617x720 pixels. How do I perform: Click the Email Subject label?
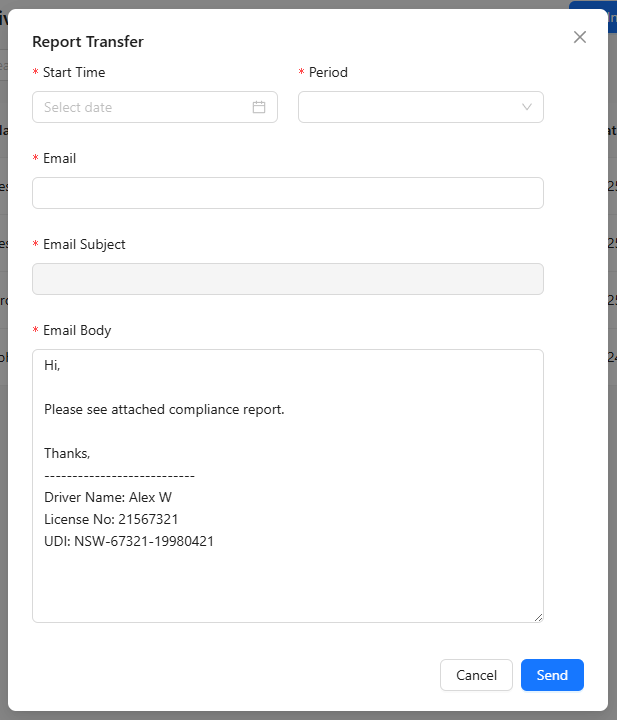point(84,244)
